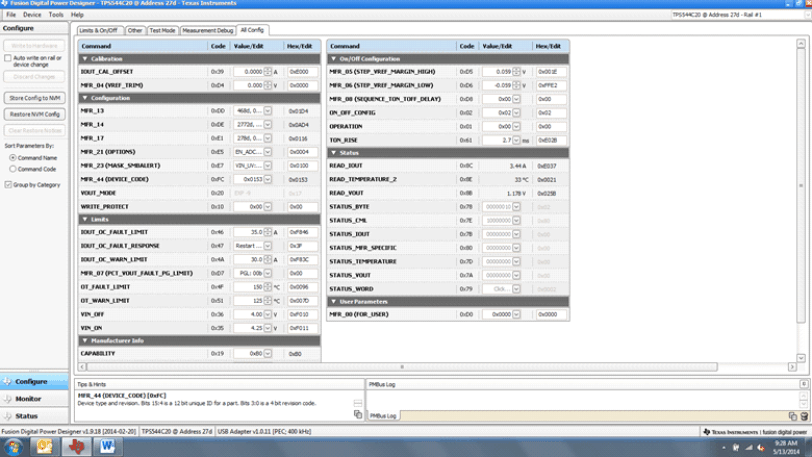Open the Help menu

[x=77, y=15]
